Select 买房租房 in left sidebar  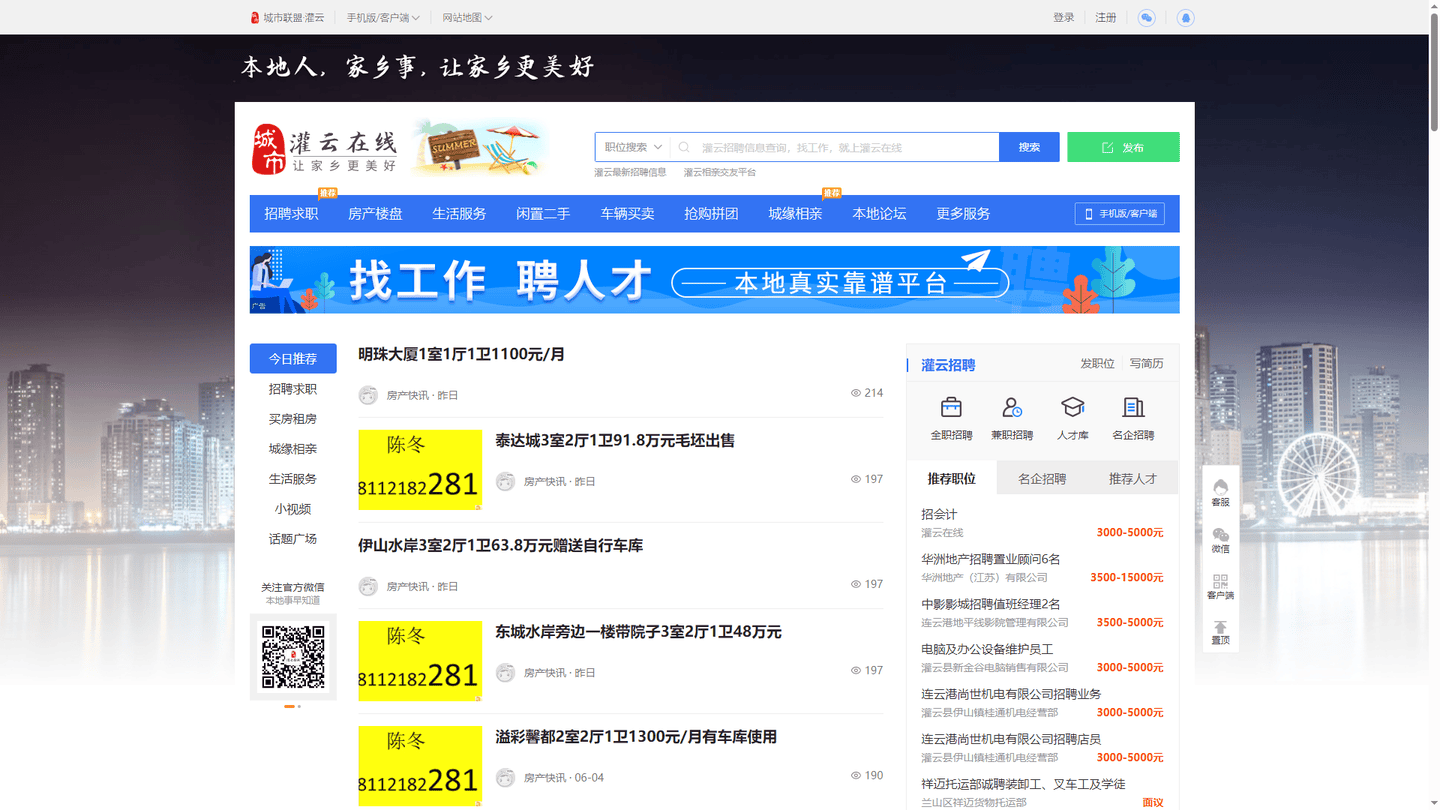293,419
